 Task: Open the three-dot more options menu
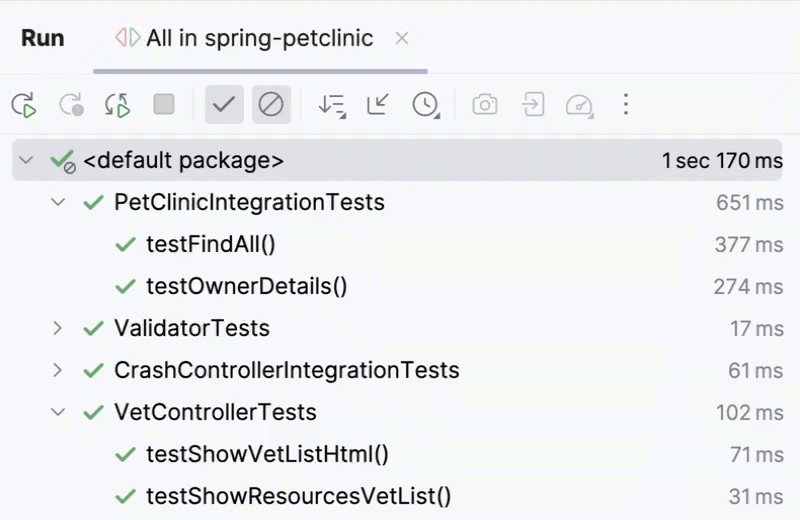[x=626, y=104]
